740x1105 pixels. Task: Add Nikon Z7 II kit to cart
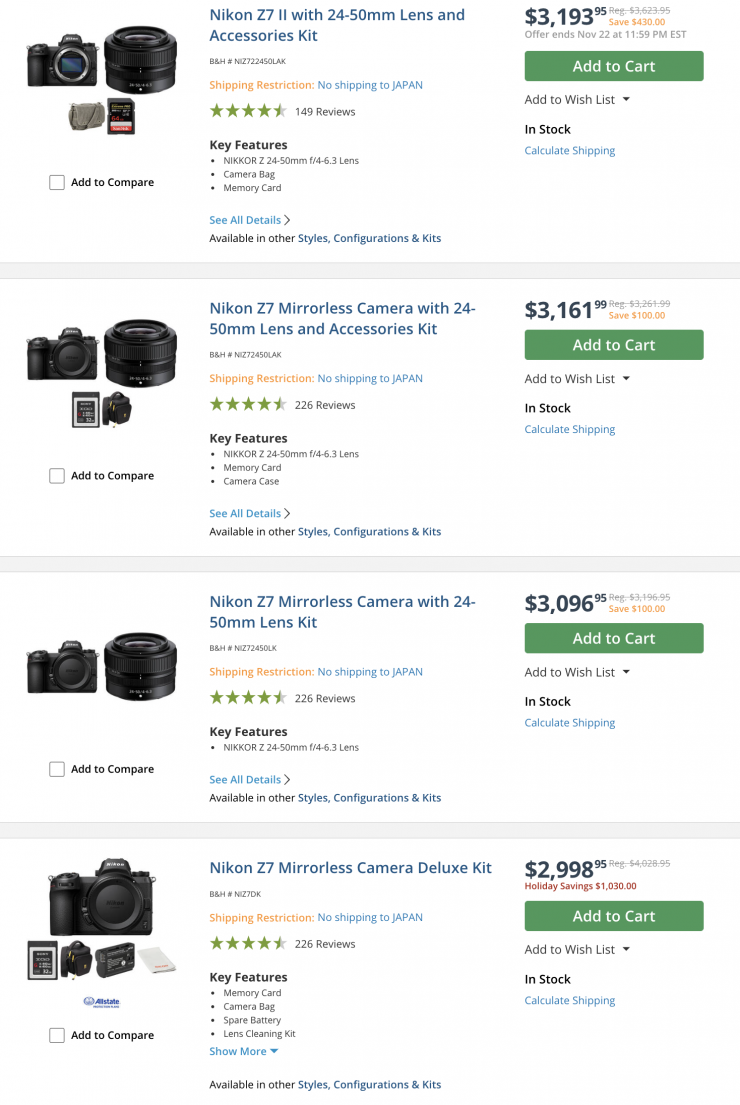613,66
